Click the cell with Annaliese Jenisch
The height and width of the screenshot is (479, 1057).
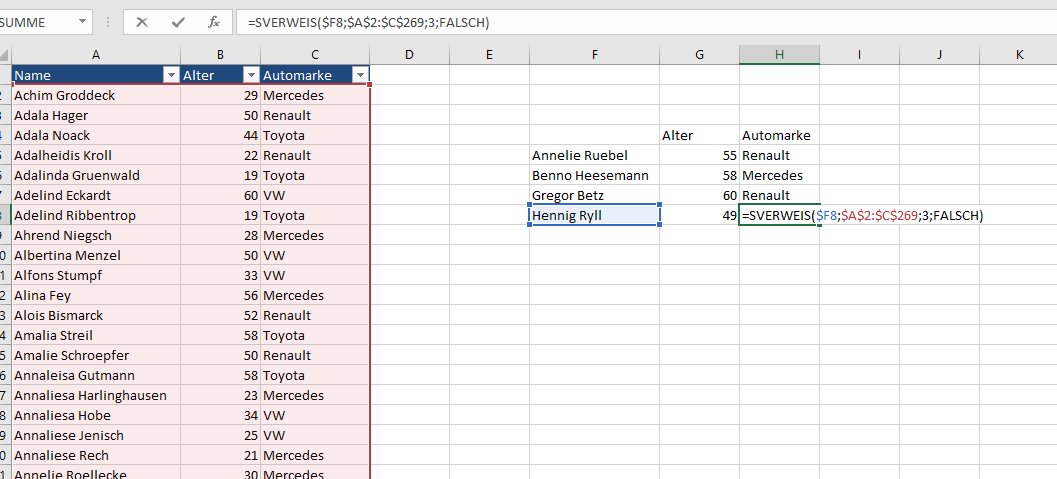pos(96,435)
